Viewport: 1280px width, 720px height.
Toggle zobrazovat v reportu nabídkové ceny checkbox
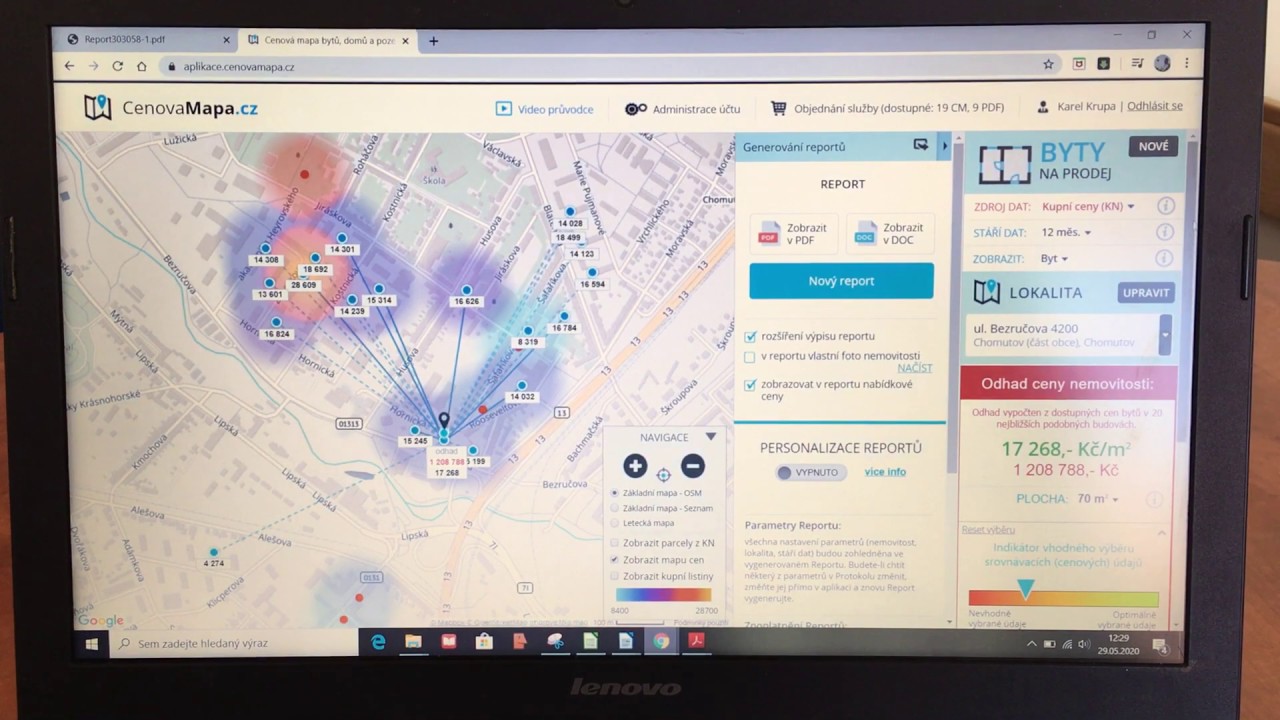click(x=750, y=385)
